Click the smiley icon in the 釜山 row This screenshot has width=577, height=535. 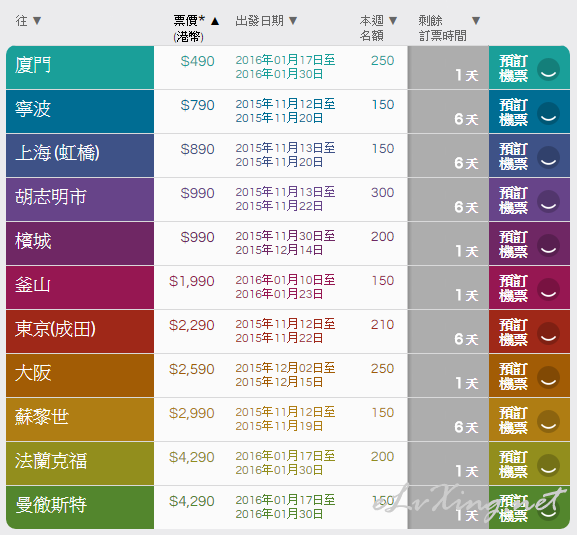click(x=548, y=289)
